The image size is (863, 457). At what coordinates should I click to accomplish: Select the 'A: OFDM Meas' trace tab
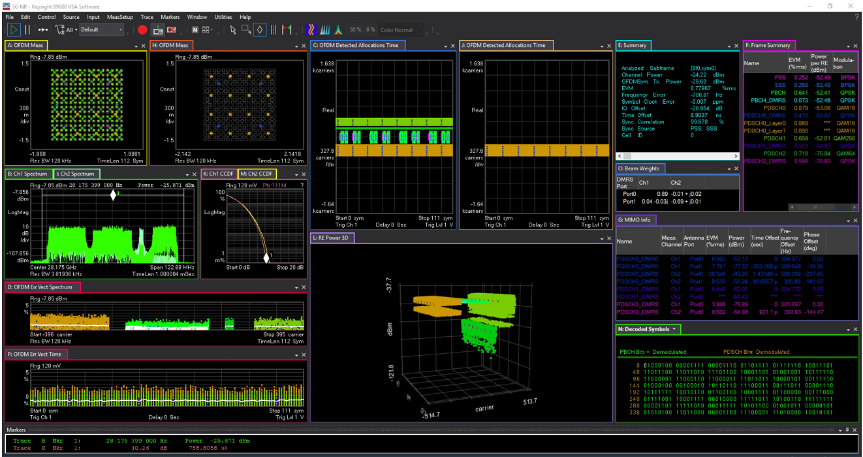tap(26, 45)
